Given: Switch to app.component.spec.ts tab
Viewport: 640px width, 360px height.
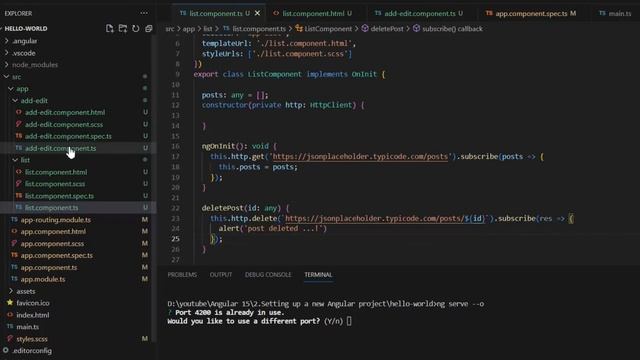Looking at the screenshot, I should click(x=531, y=13).
